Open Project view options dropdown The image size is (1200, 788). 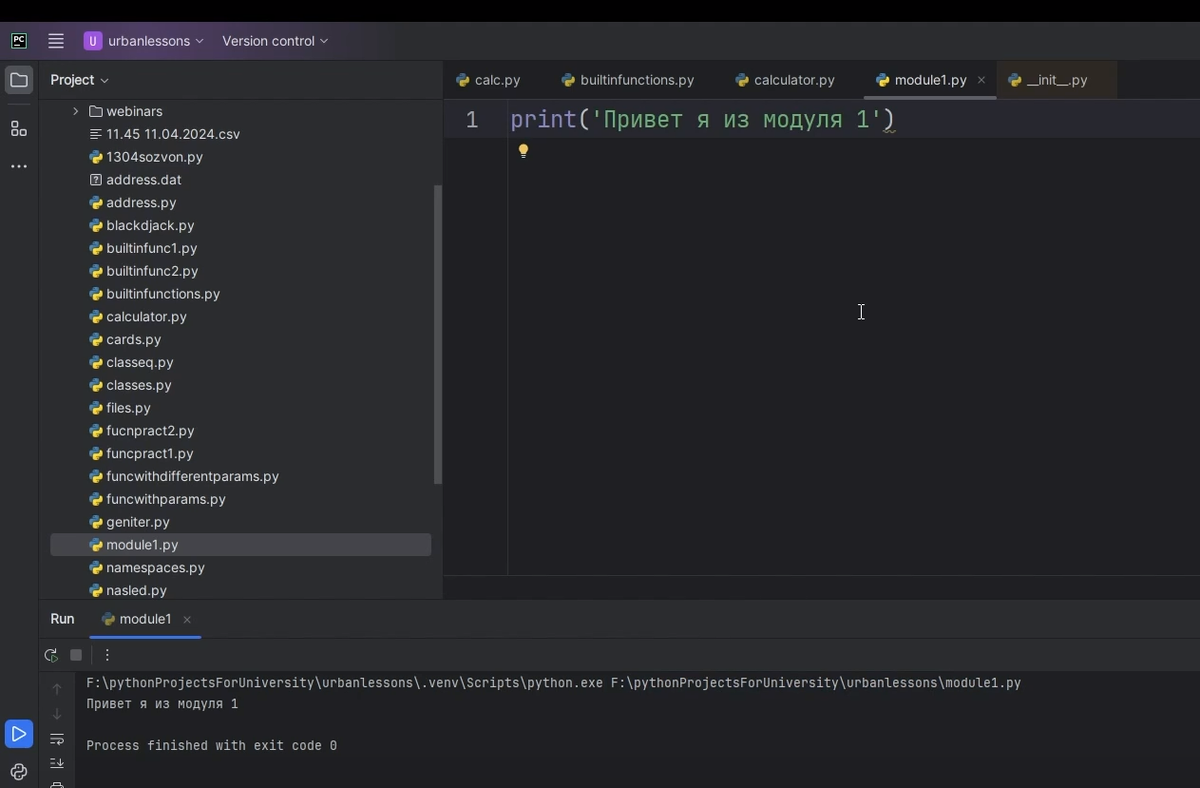[x=80, y=80]
